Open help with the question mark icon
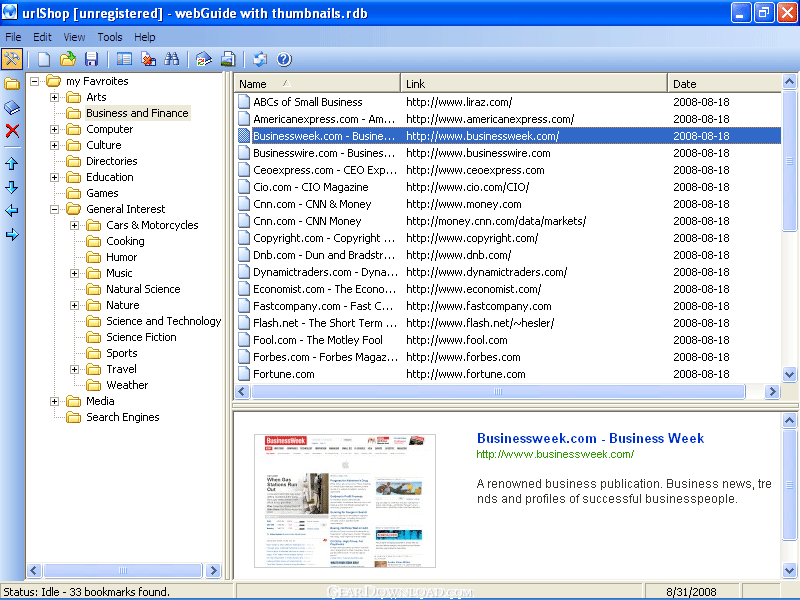 pos(284,59)
